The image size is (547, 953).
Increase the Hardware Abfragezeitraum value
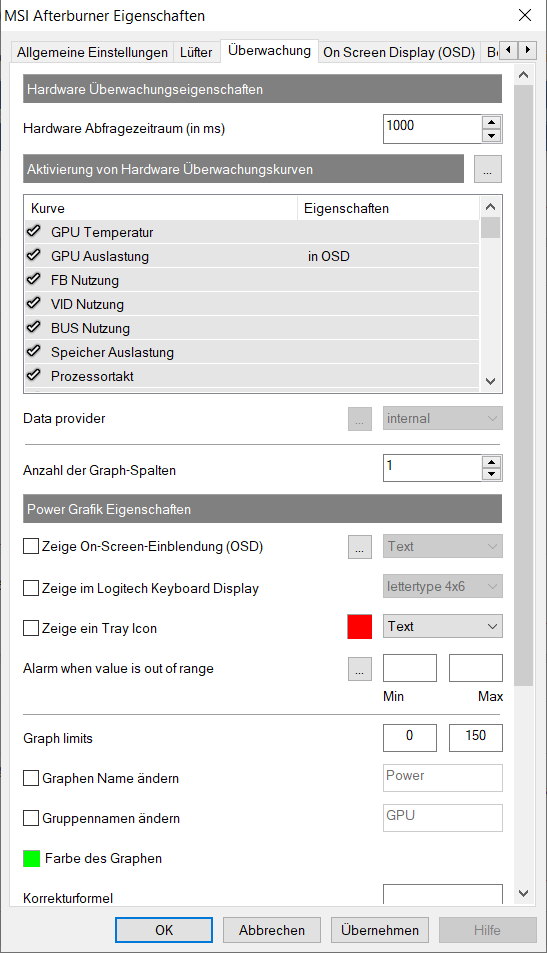coord(491,122)
